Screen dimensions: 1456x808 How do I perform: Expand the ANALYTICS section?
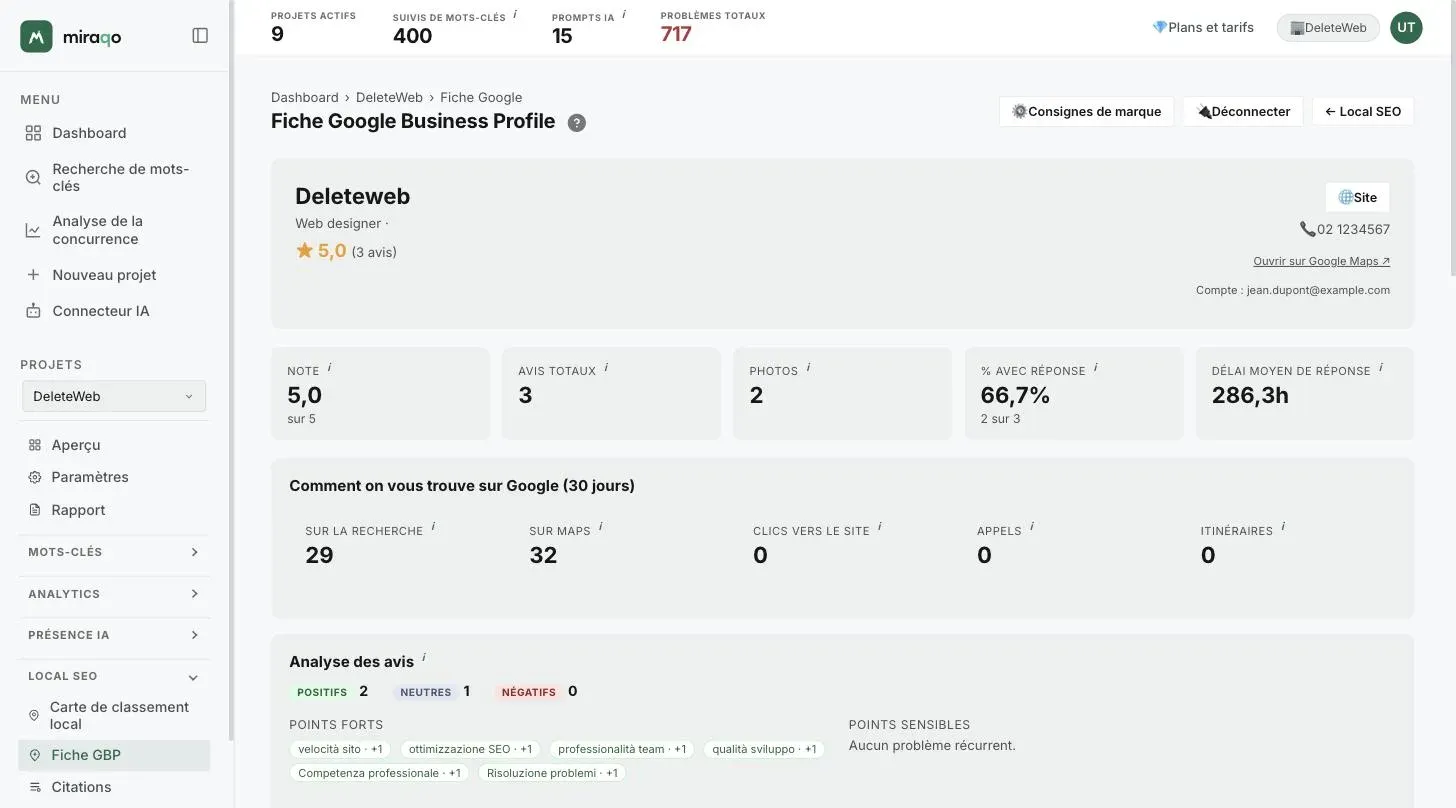click(114, 594)
